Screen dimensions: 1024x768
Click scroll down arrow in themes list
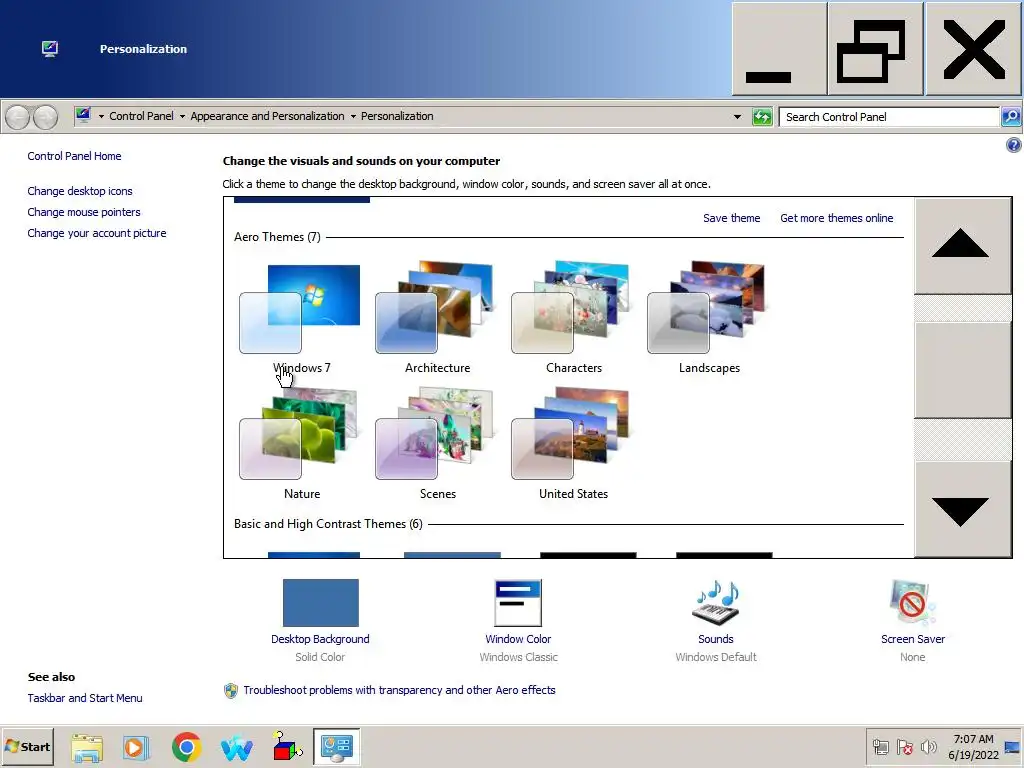tap(963, 510)
